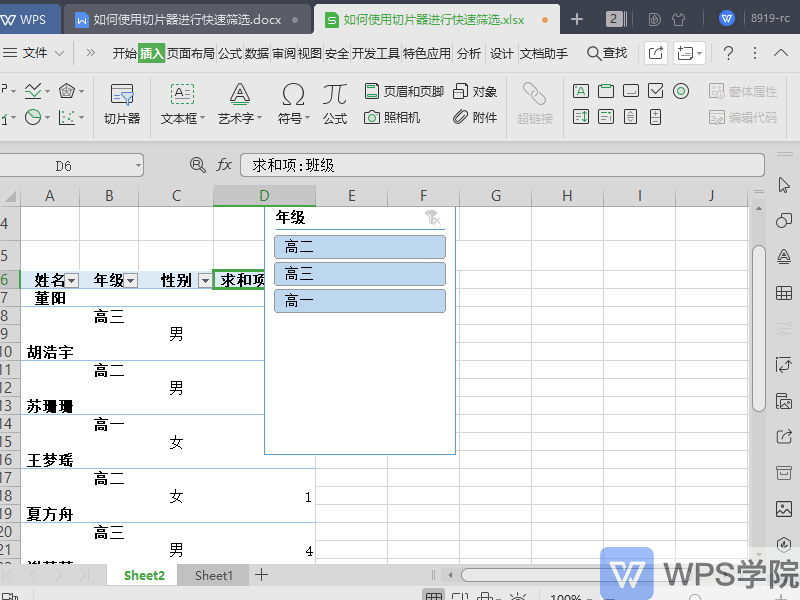Open the 数据 ribbon tab
This screenshot has height=600, width=800.
coord(257,53)
